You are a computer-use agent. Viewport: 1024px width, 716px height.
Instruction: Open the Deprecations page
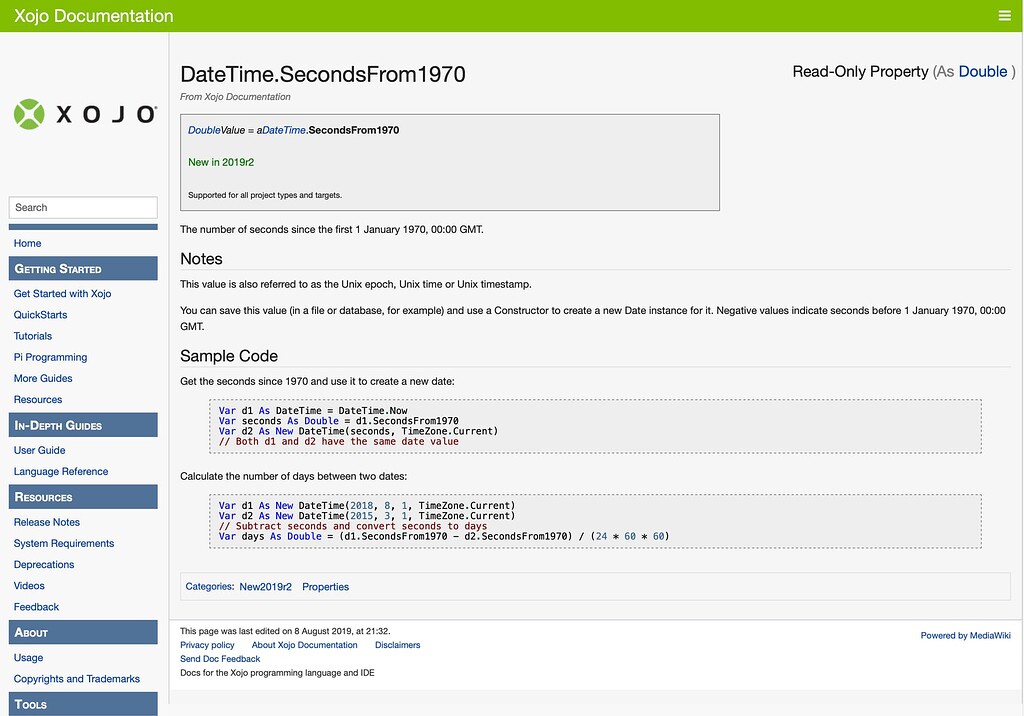click(43, 564)
